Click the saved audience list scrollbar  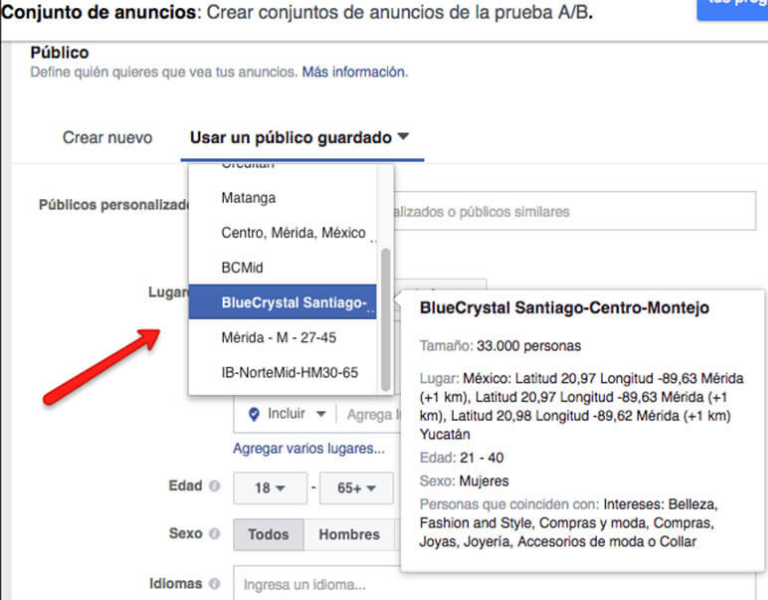pyautogui.click(x=385, y=300)
